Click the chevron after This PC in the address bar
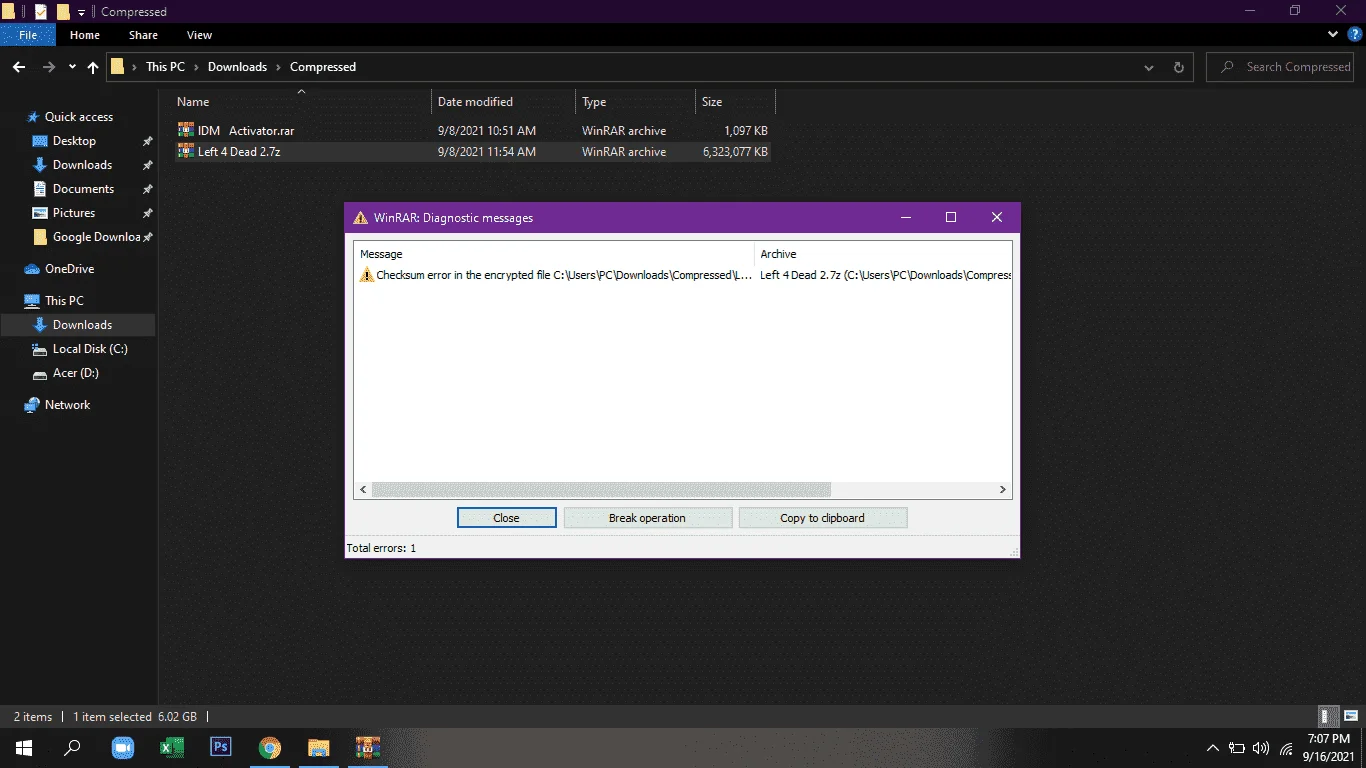 click(x=196, y=67)
